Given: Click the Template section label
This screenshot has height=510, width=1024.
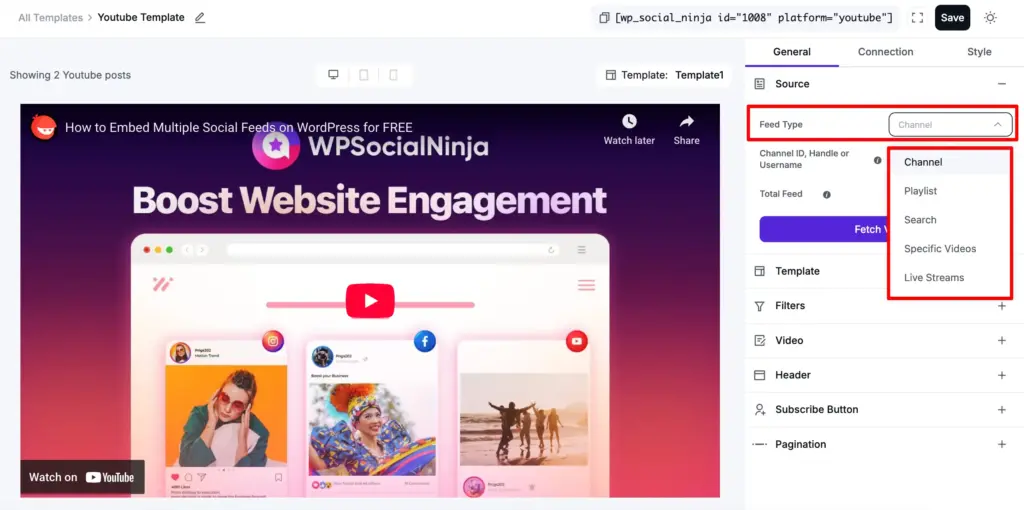Looking at the screenshot, I should click(x=797, y=271).
